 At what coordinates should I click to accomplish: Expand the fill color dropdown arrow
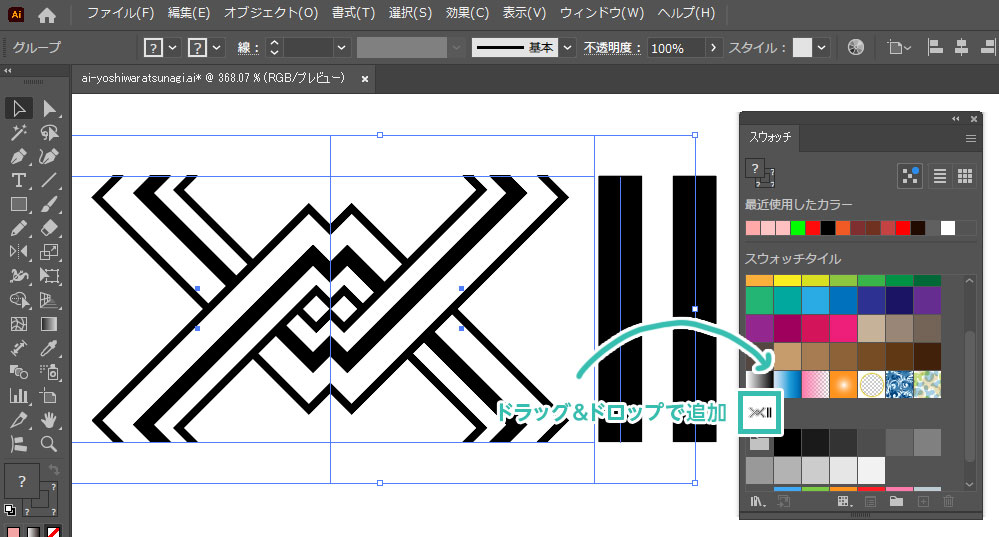click(x=173, y=48)
